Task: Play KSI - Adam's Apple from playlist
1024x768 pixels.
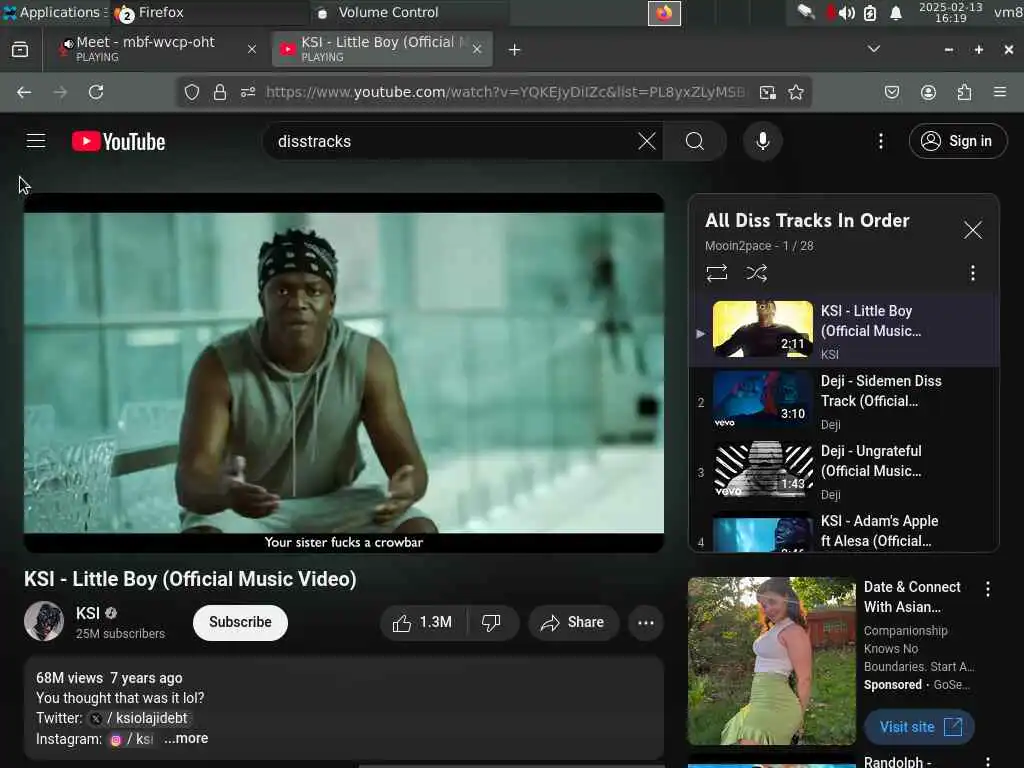Action: coord(844,530)
